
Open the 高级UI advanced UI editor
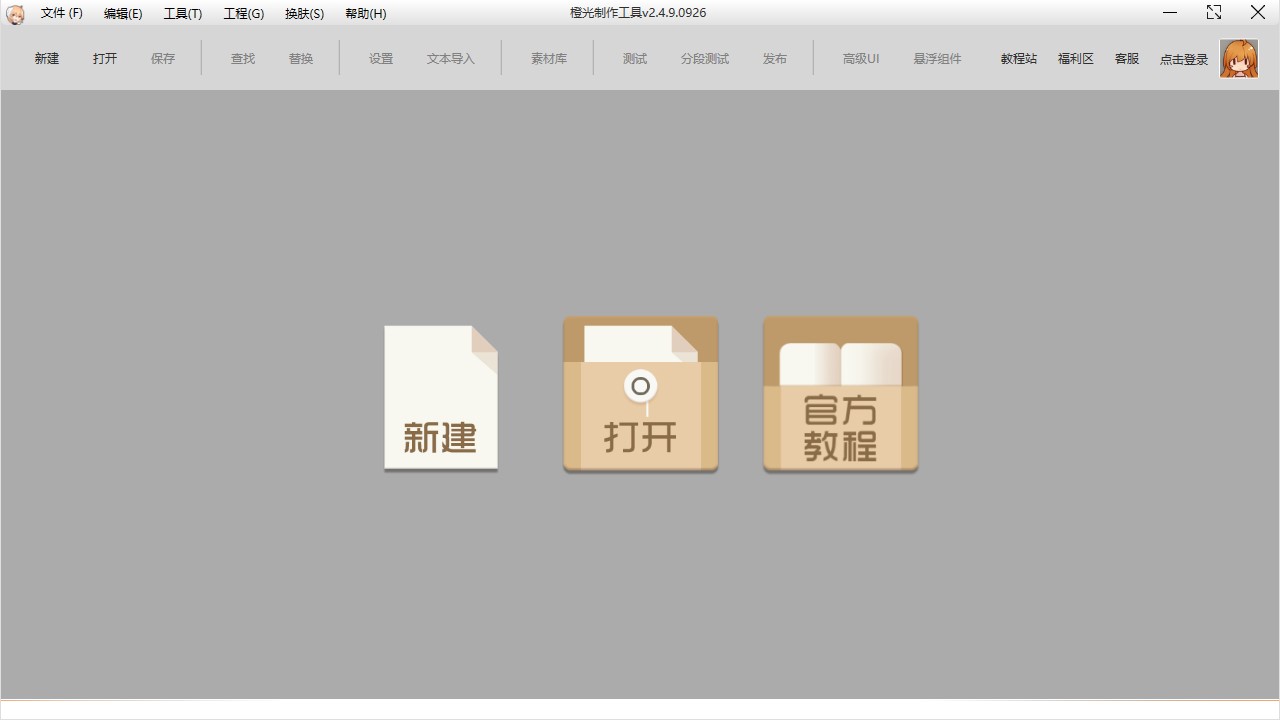pos(860,58)
